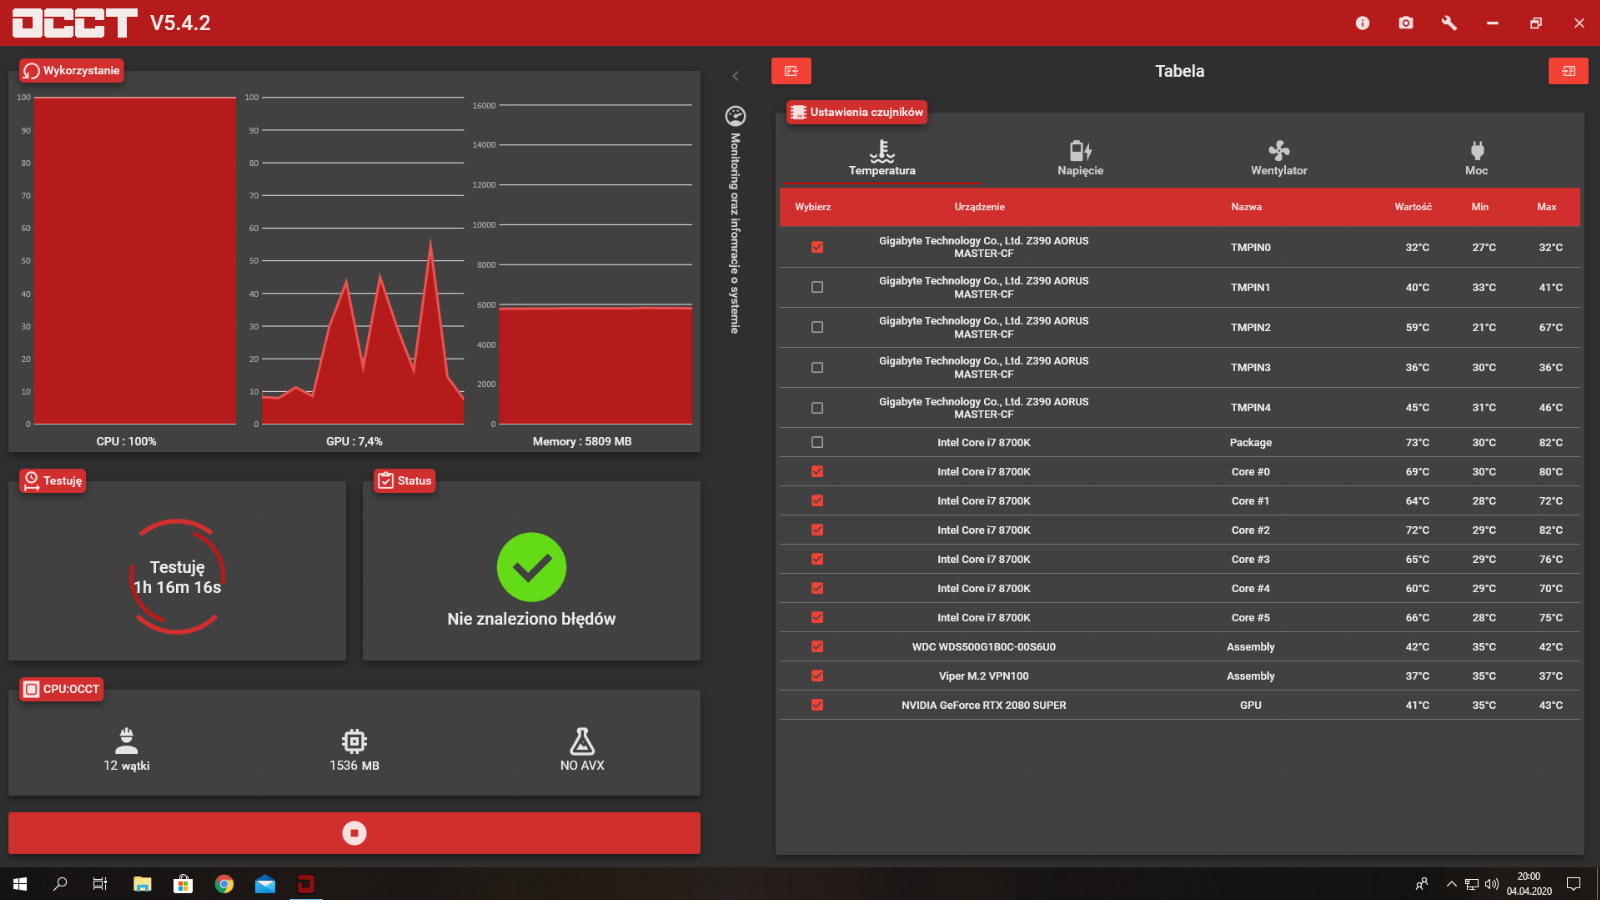The width and height of the screenshot is (1600, 900).
Task: Uncheck the Core #1 checkbox
Action: click(x=817, y=500)
